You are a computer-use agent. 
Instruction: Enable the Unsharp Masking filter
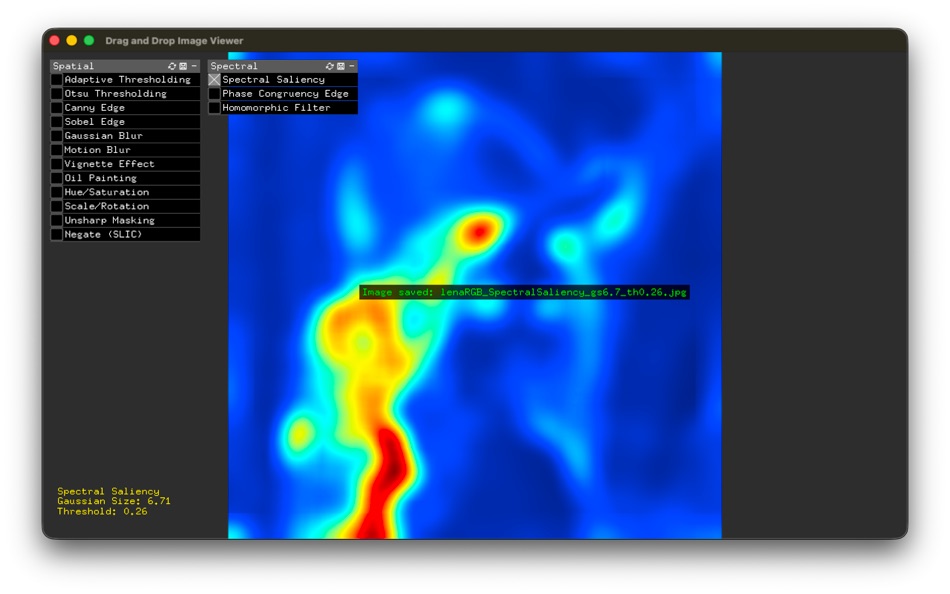[58, 219]
